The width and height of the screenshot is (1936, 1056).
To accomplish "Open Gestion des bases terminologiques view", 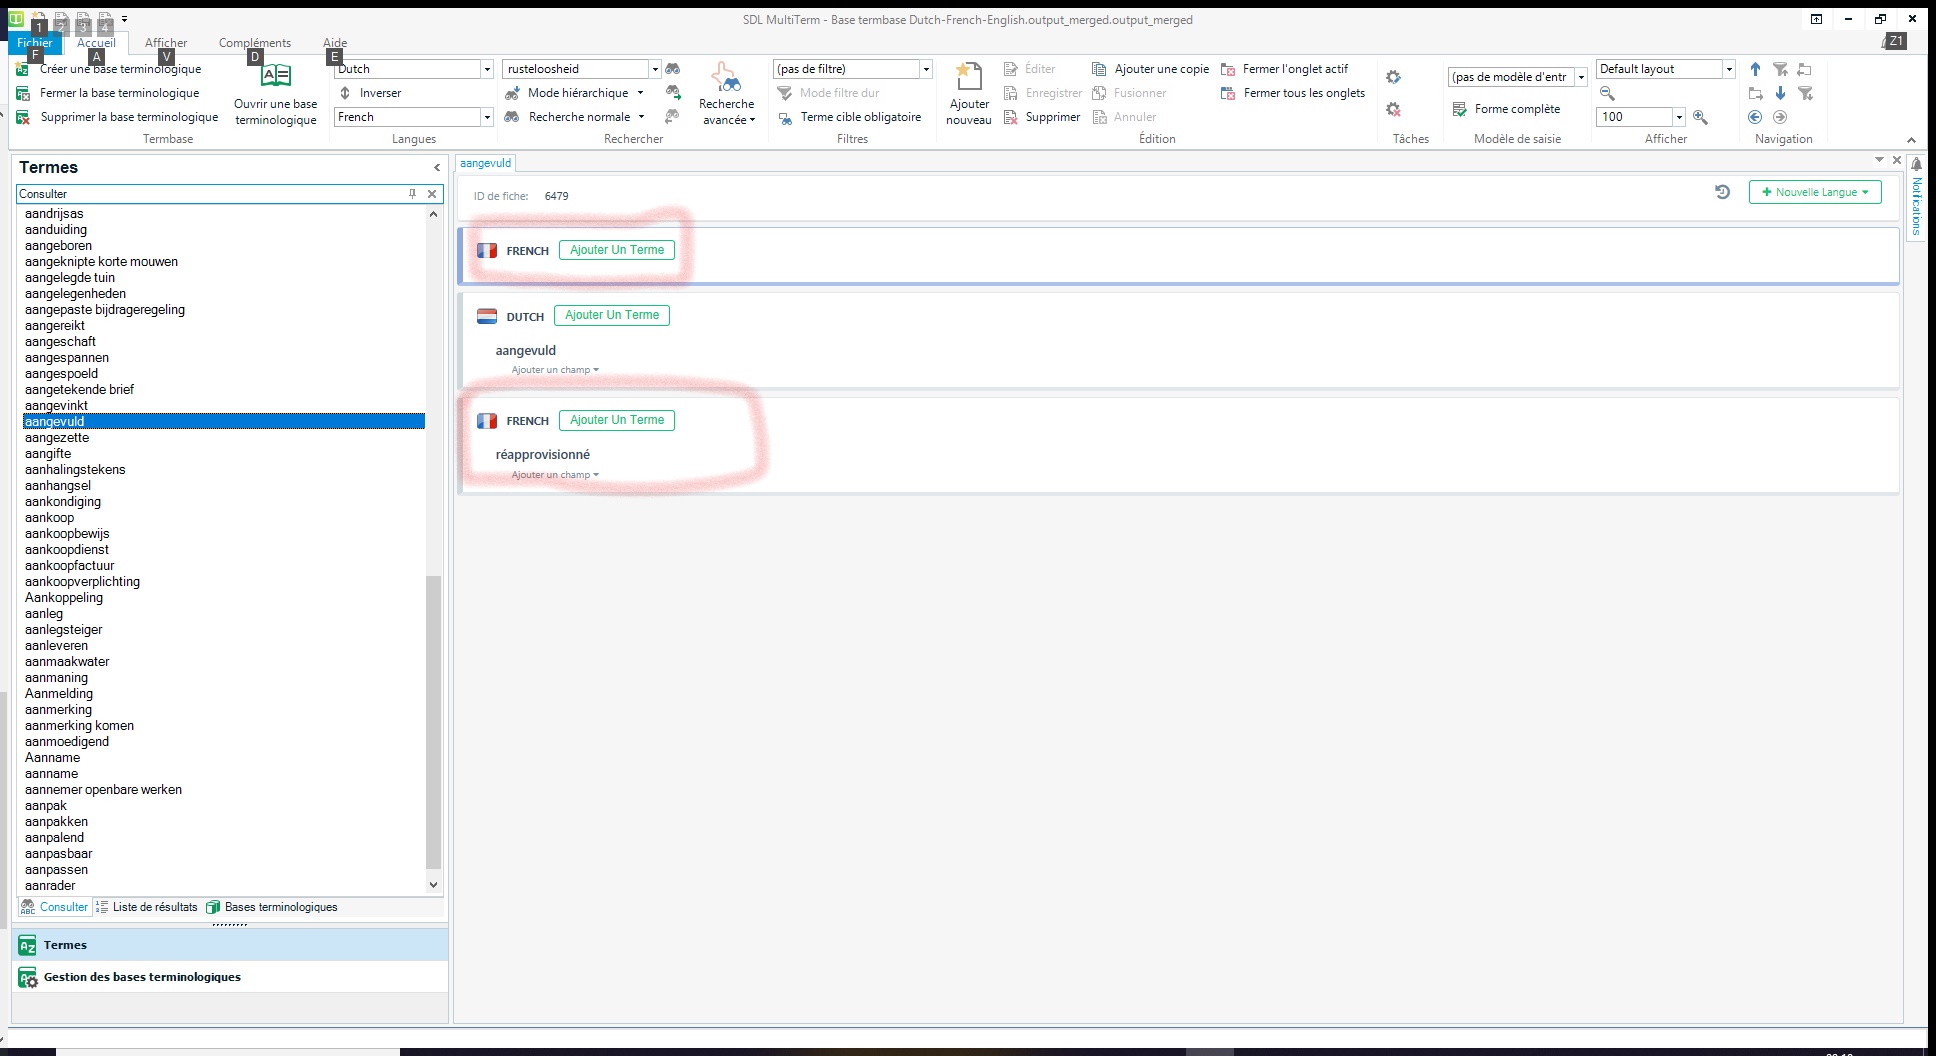I will (230, 977).
